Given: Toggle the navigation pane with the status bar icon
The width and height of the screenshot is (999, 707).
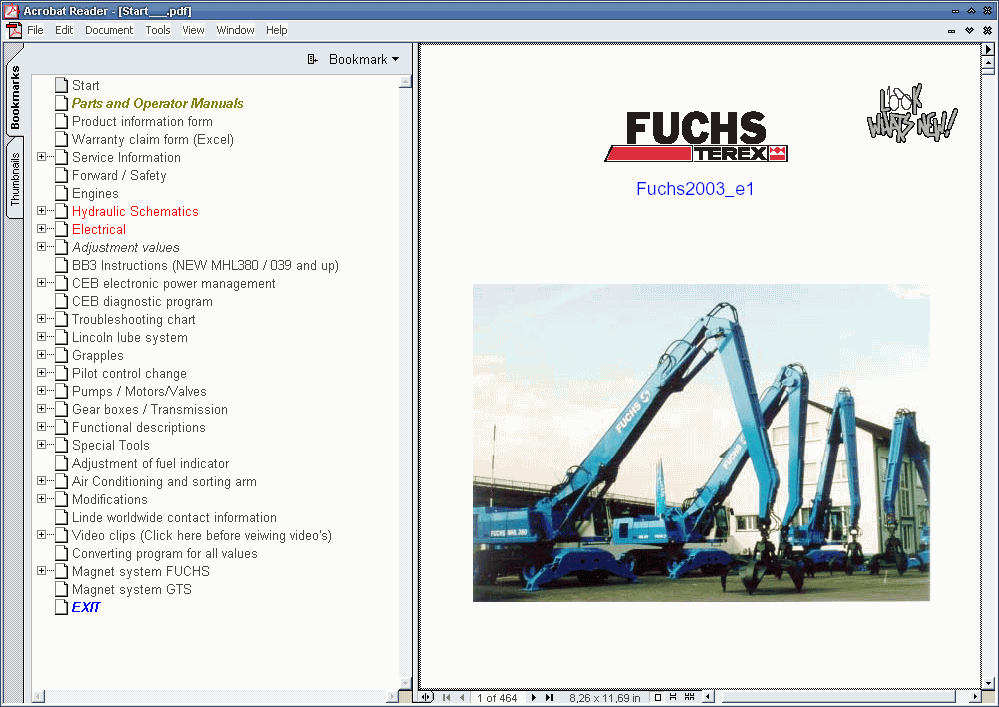Looking at the screenshot, I should click(x=425, y=697).
